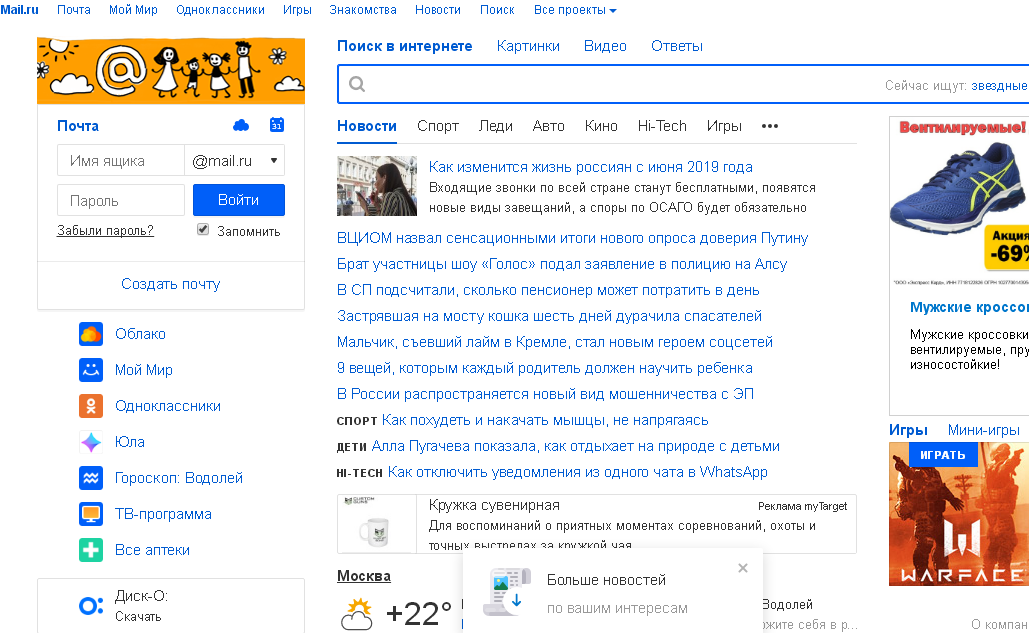1029x633 pixels.
Task: Click the Юла star icon
Action: pyautogui.click(x=91, y=442)
